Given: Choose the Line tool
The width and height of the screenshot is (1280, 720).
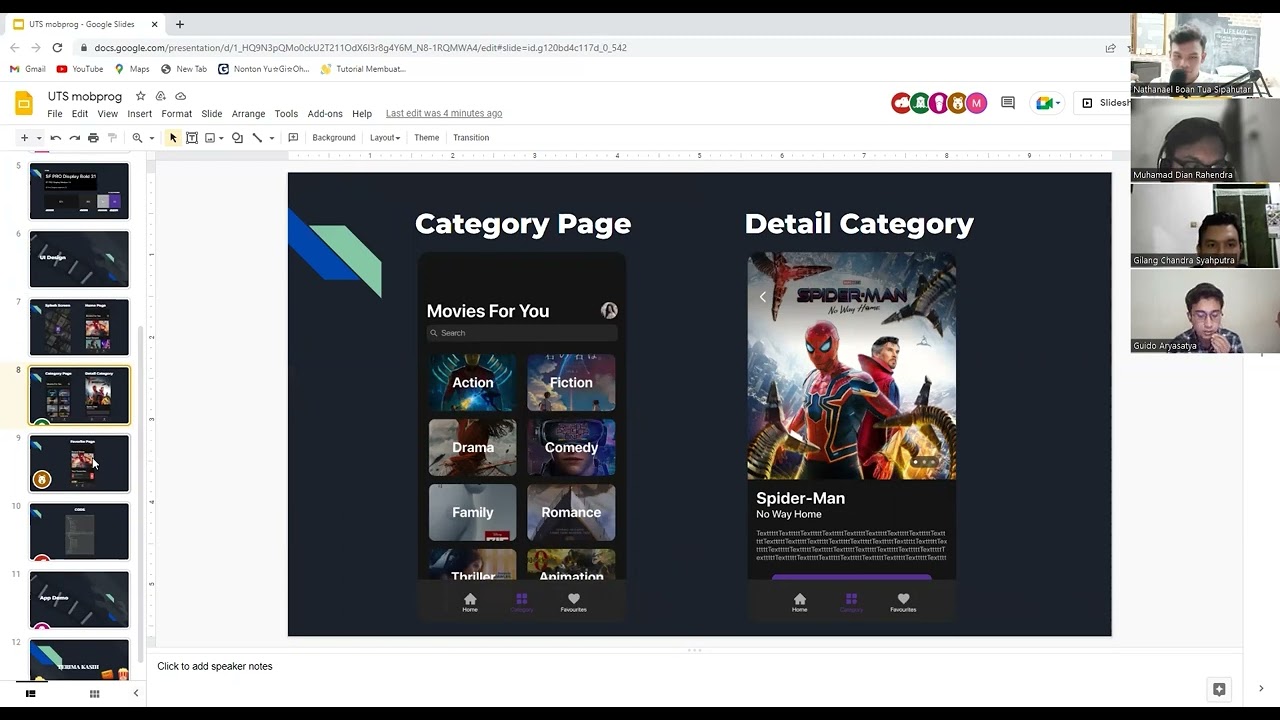Looking at the screenshot, I should [257, 138].
